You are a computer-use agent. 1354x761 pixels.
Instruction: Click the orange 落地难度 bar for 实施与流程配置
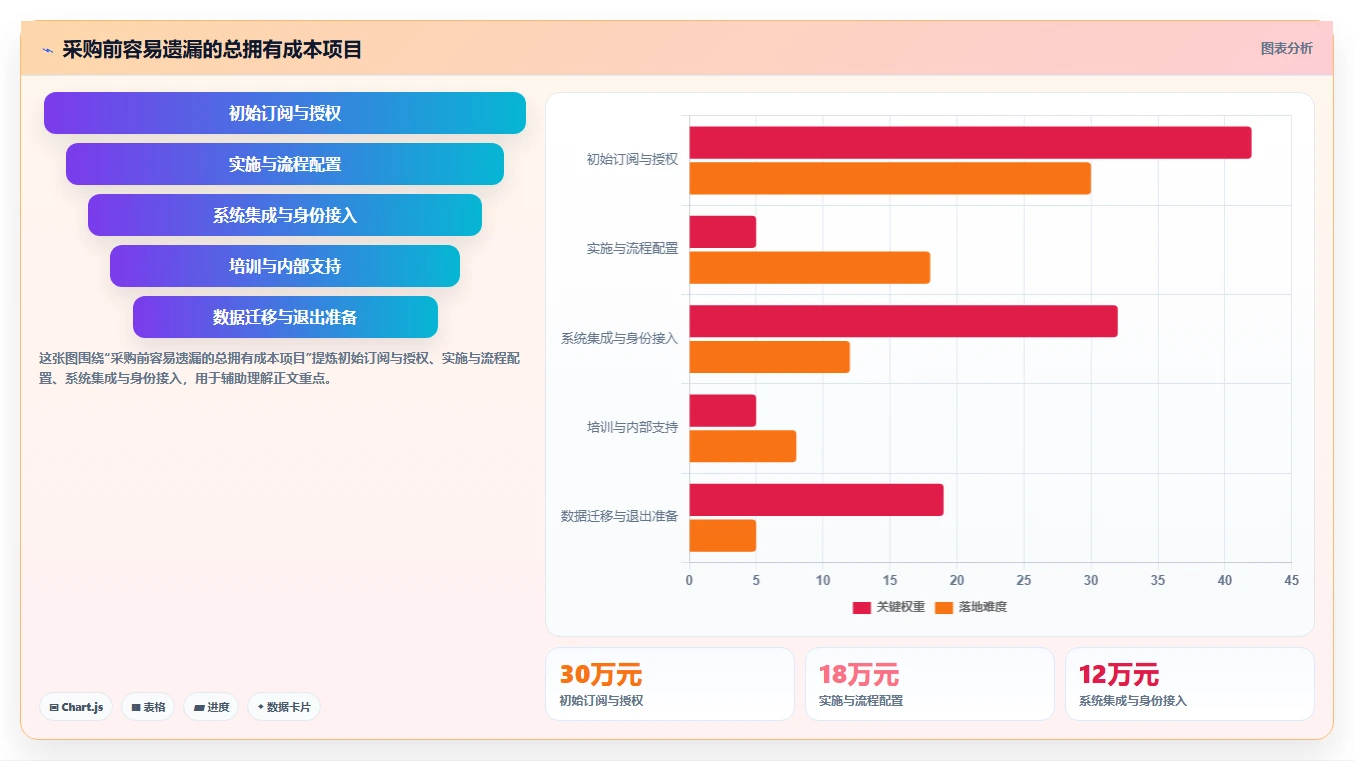point(810,268)
